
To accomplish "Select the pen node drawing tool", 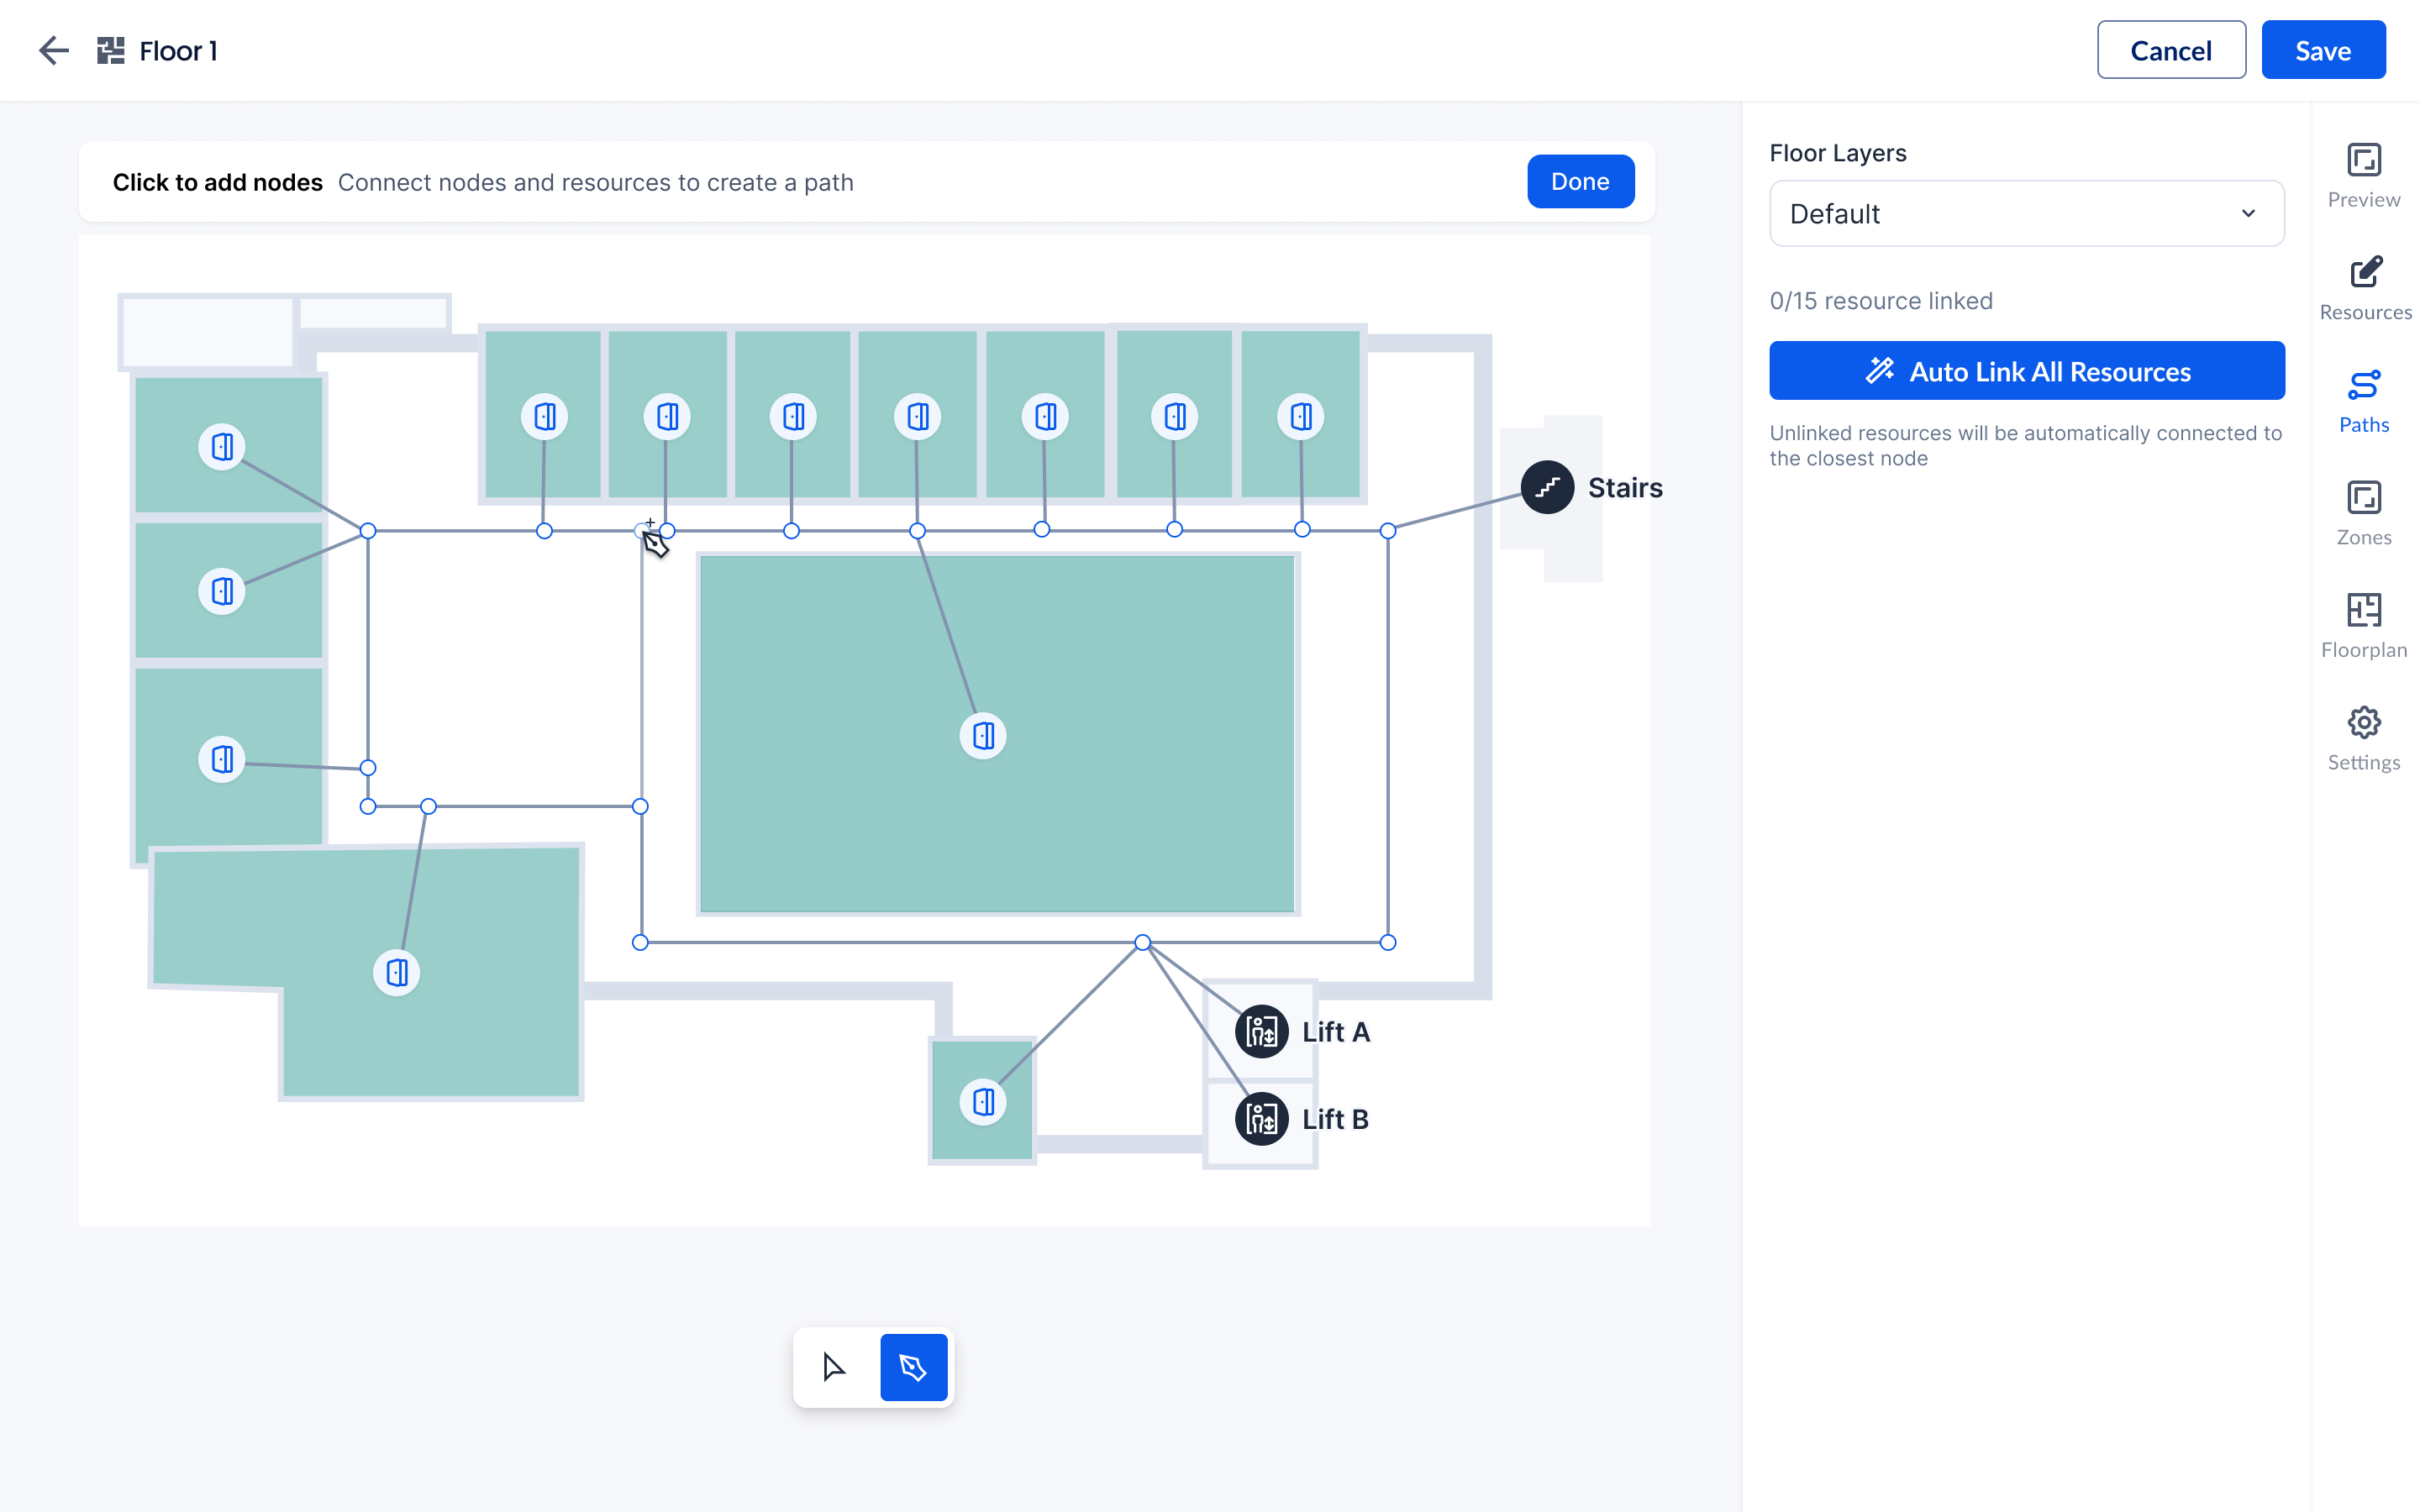I will coord(913,1367).
